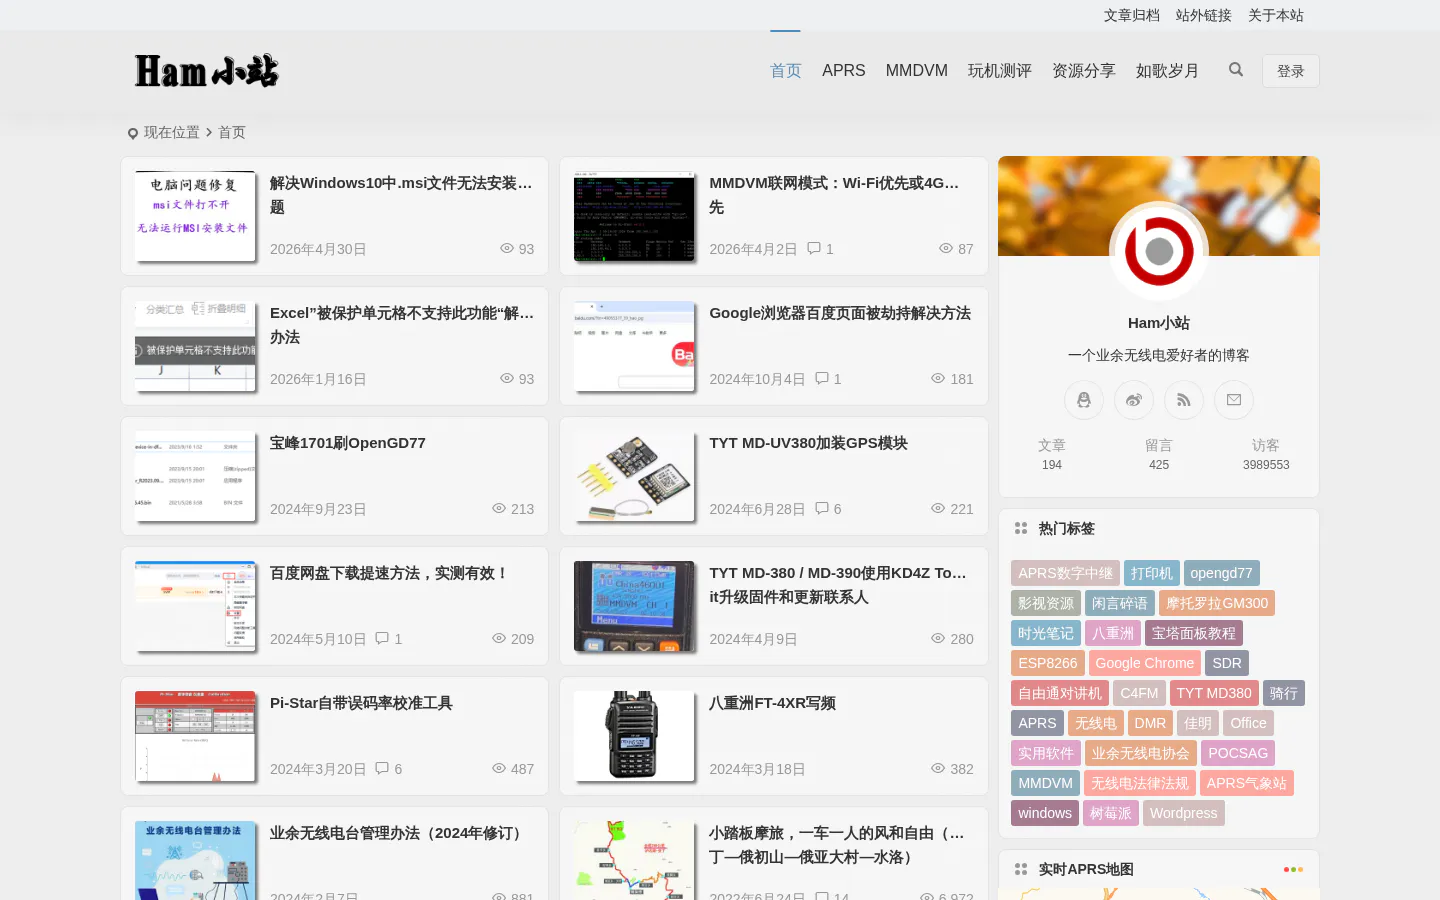This screenshot has height=900, width=1440.
Task: Select the opengd77 tag
Action: pos(1221,573)
